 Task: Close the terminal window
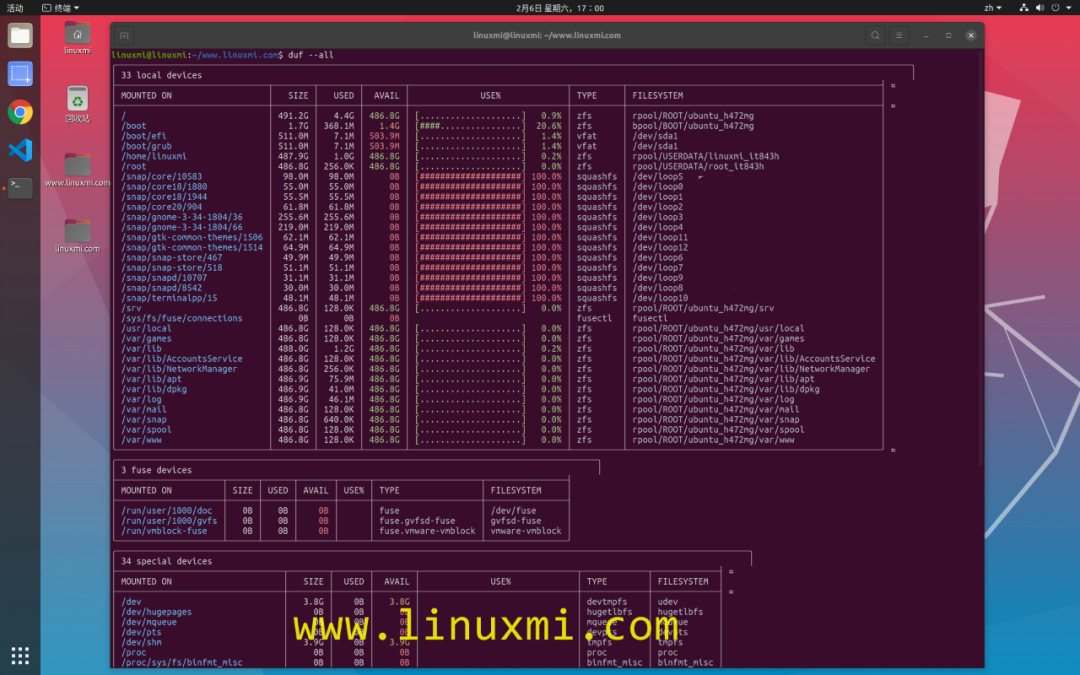tap(970, 35)
